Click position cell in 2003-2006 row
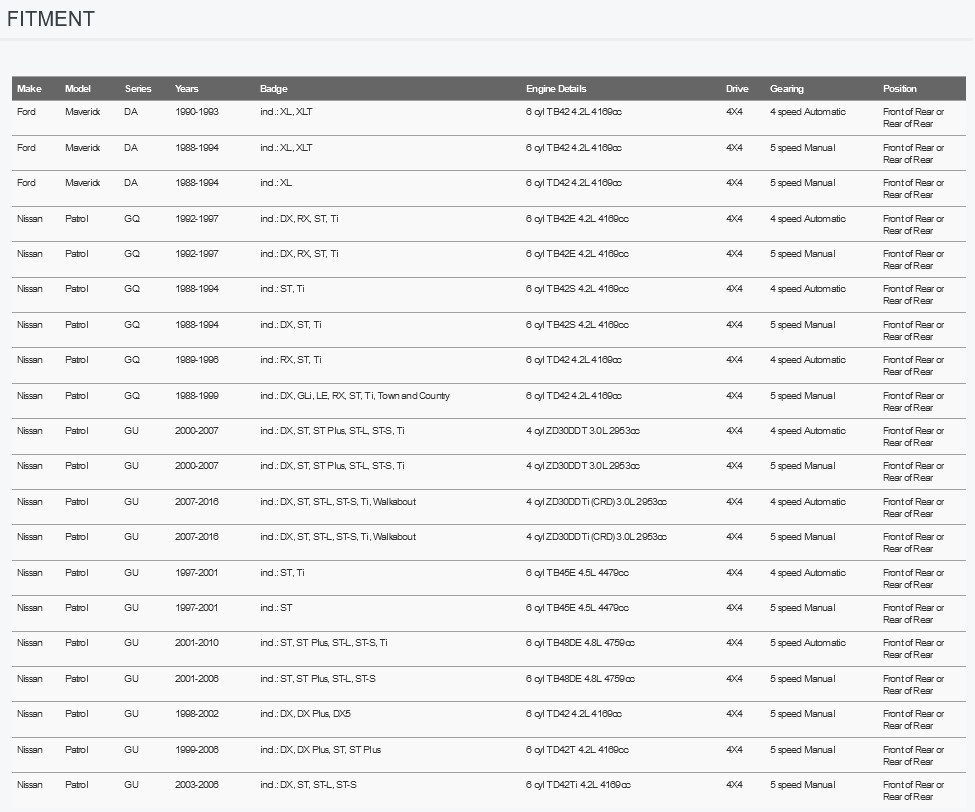This screenshot has width=975, height=812. (x=913, y=791)
